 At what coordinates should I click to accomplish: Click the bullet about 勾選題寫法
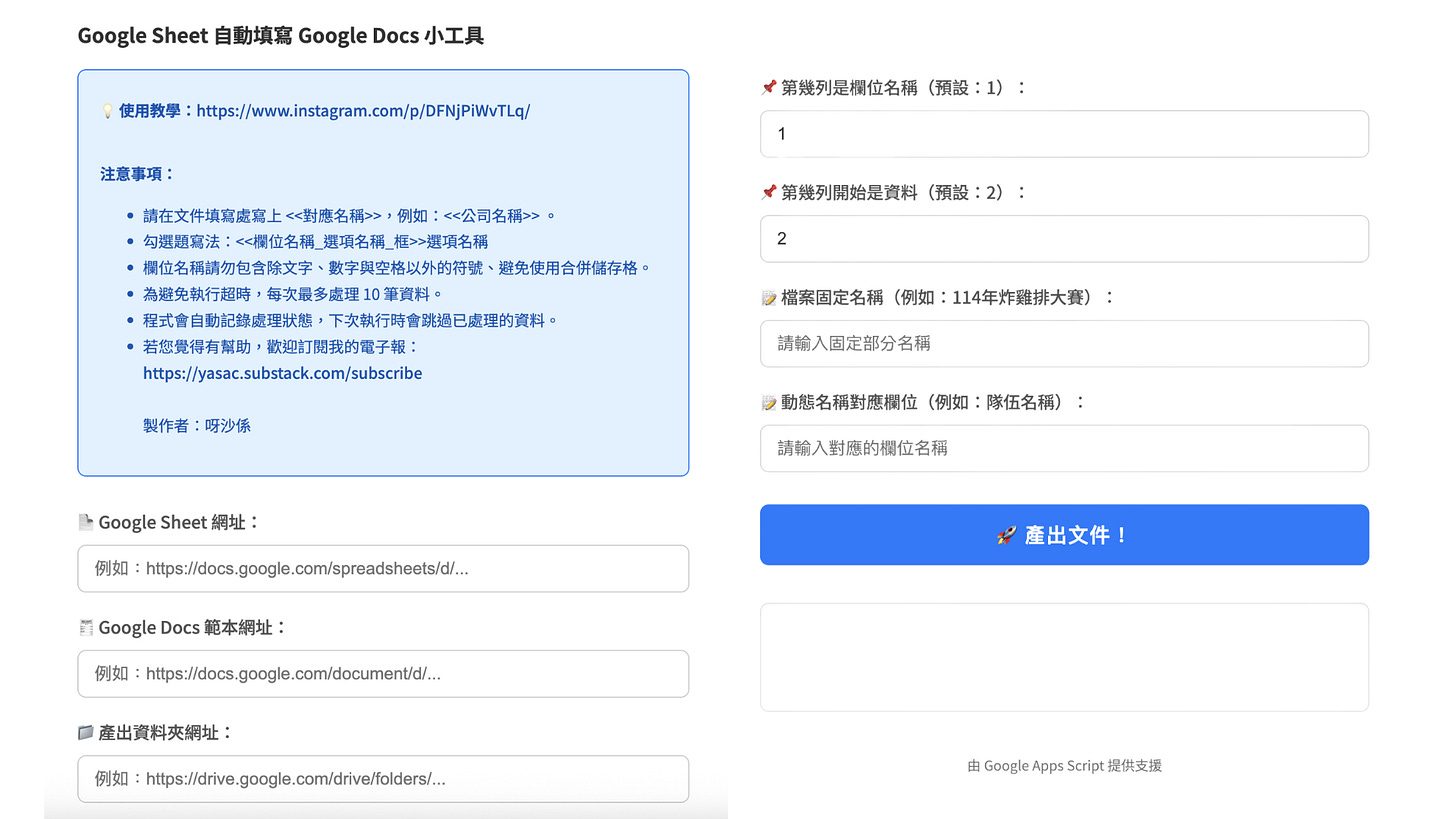click(315, 242)
